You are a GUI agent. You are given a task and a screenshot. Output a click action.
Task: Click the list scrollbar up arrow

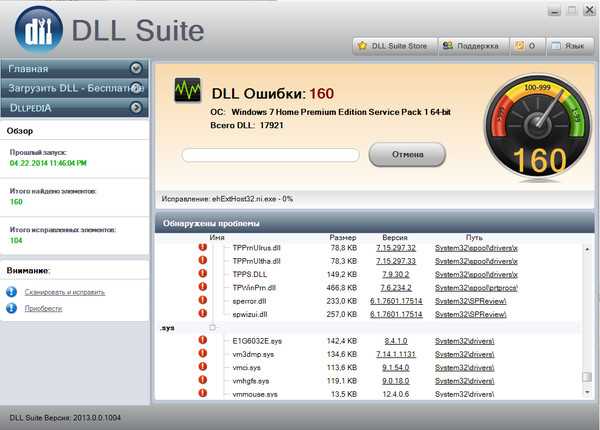coord(587,249)
